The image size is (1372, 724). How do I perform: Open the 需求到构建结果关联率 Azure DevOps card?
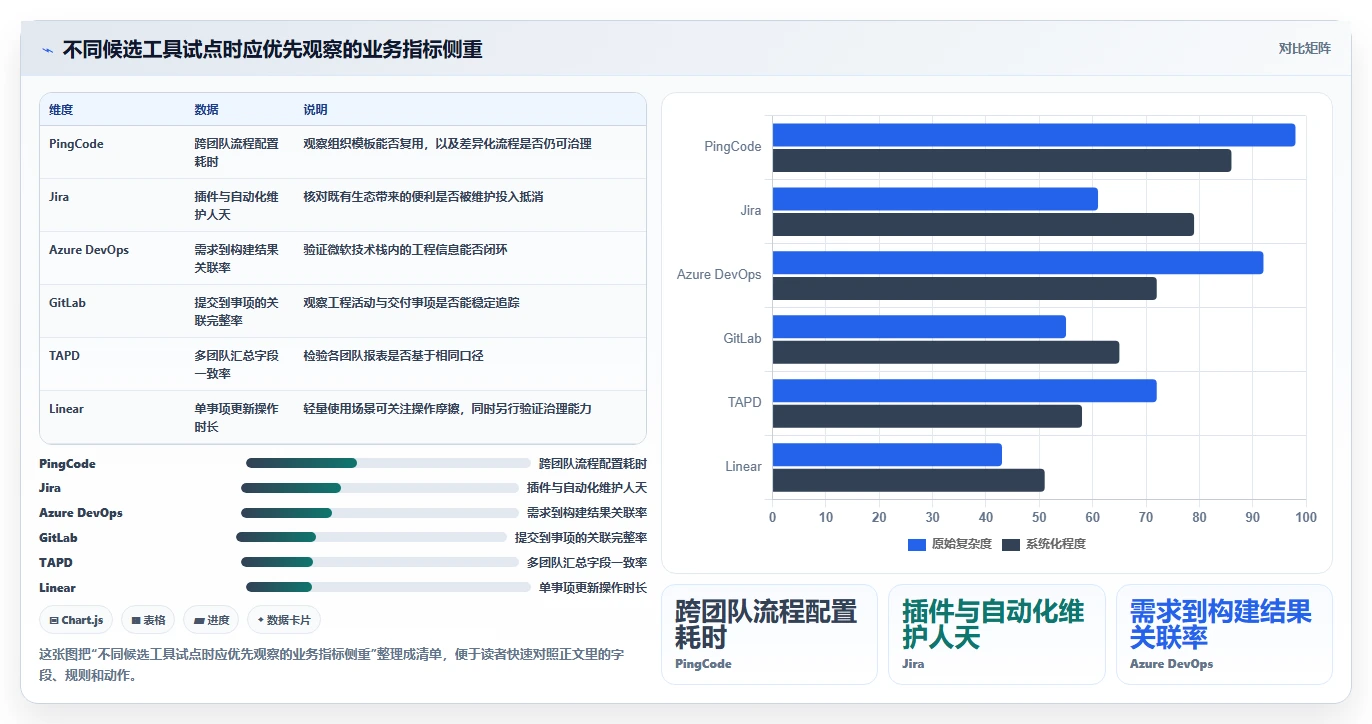[1224, 634]
